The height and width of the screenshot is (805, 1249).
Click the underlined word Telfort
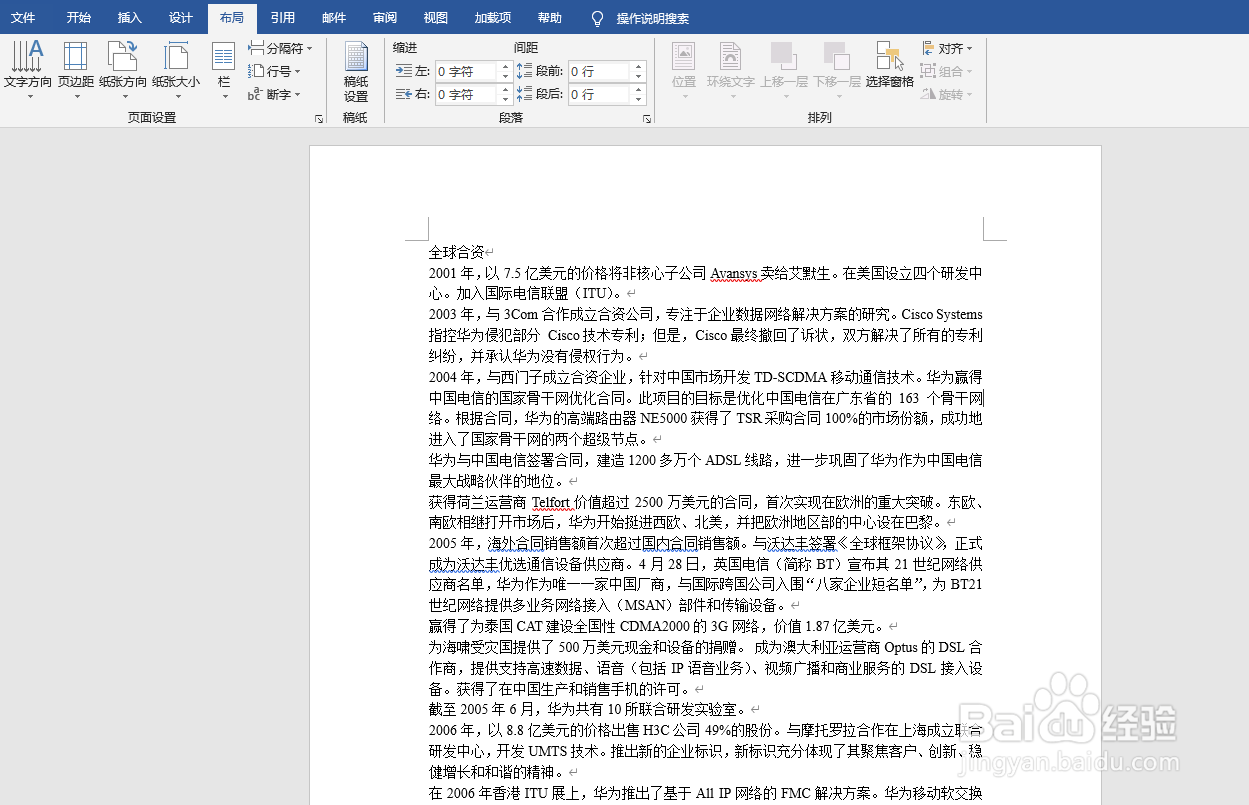[x=551, y=502]
